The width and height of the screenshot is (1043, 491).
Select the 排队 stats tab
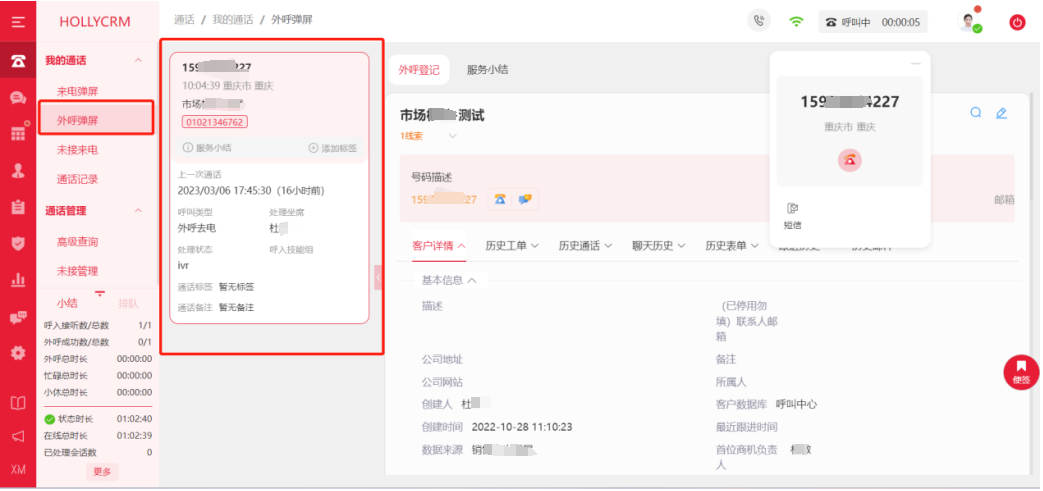coord(128,303)
